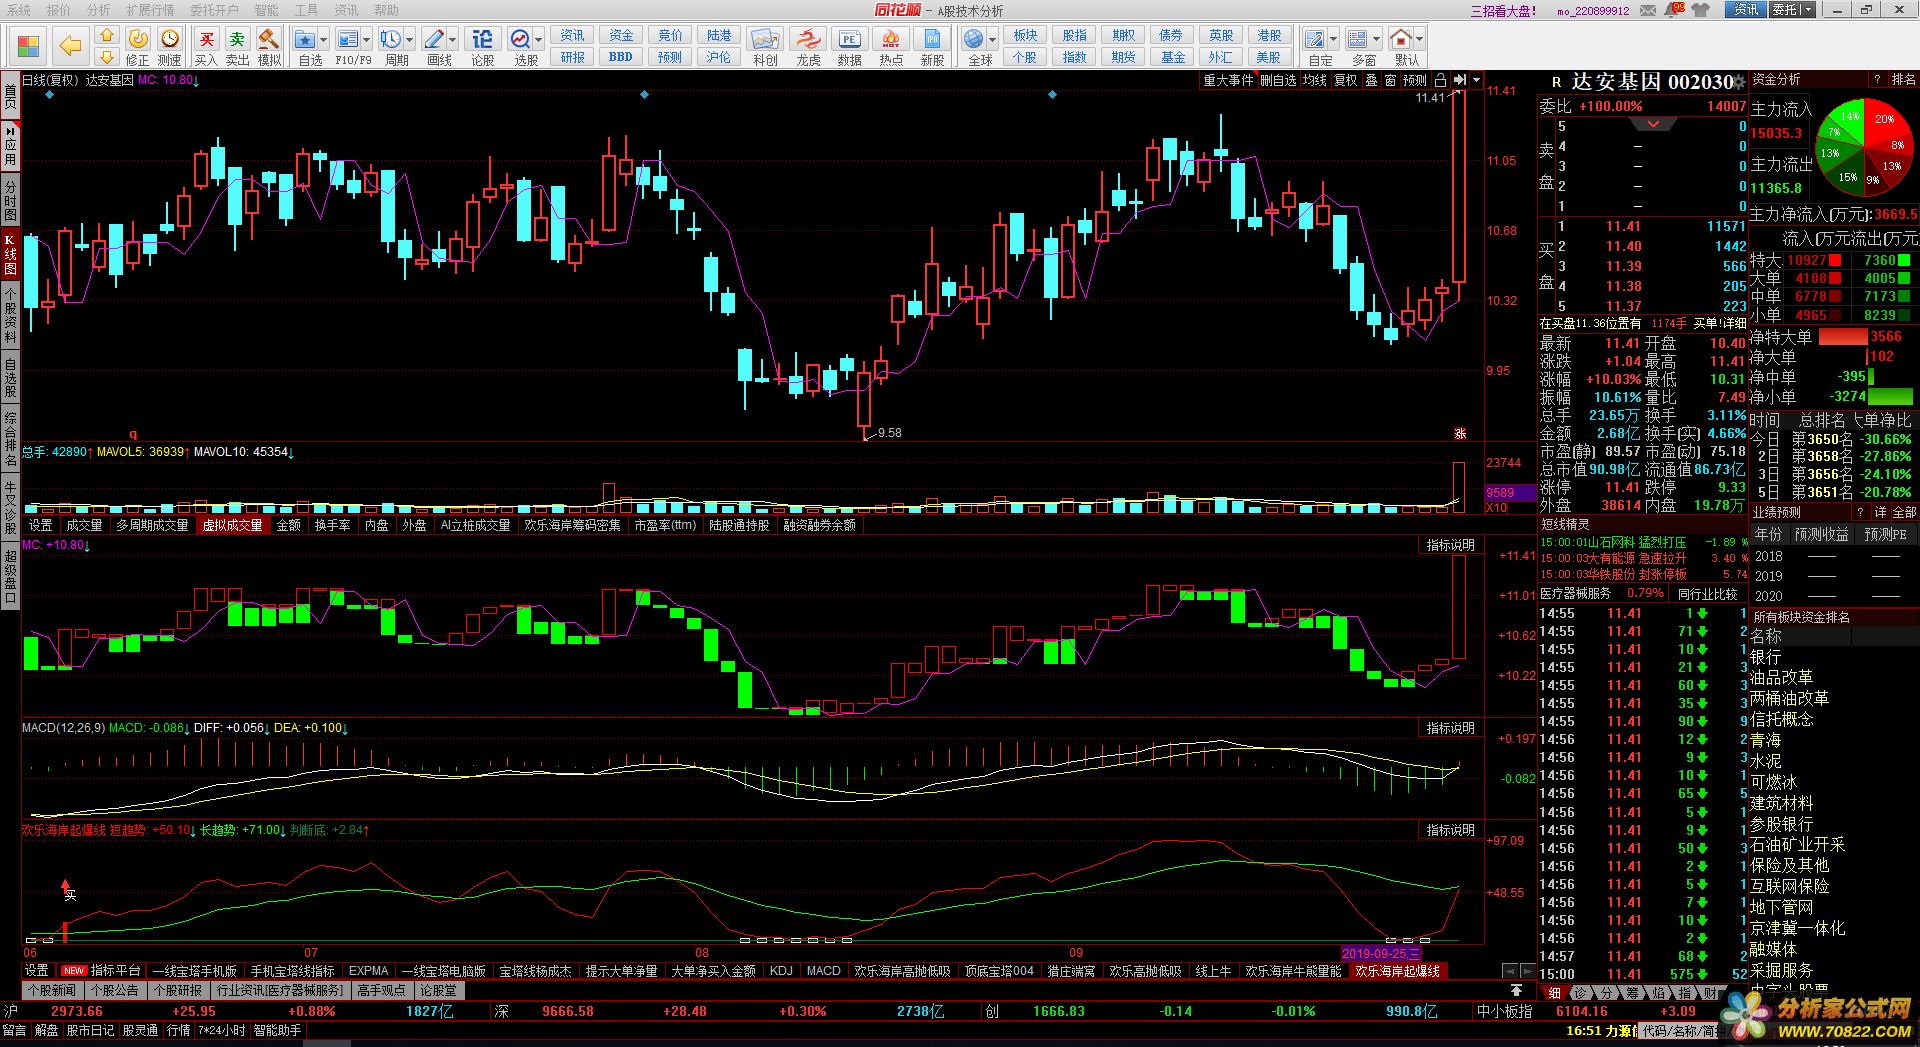Switch to the 个股公告 tab
Viewport: 1920px width, 1047px height.
coord(114,990)
